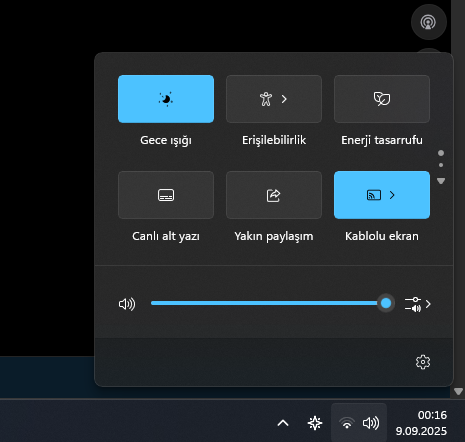Click the Kablolu ekran label text
Image resolution: width=465 pixels, height=442 pixels.
click(x=382, y=236)
